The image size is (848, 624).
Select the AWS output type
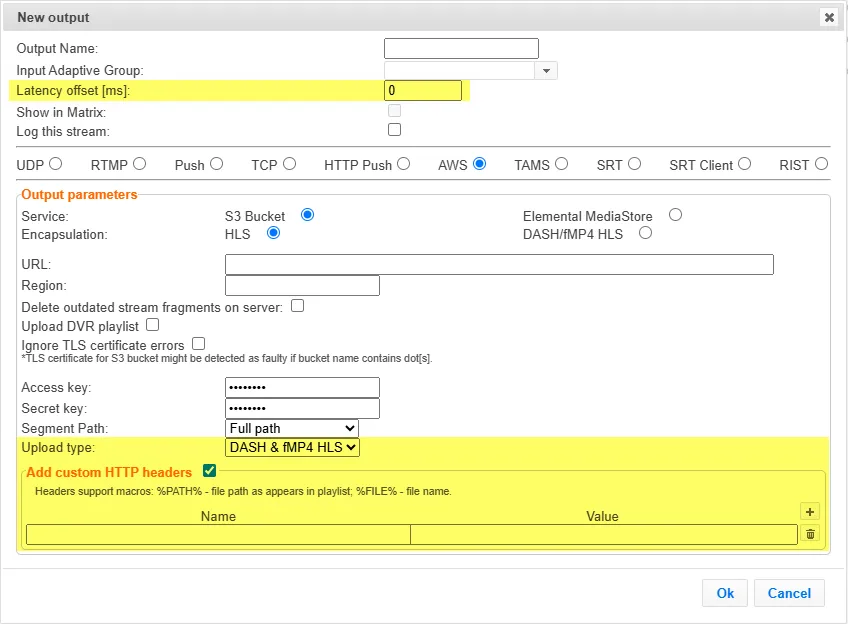pyautogui.click(x=479, y=164)
